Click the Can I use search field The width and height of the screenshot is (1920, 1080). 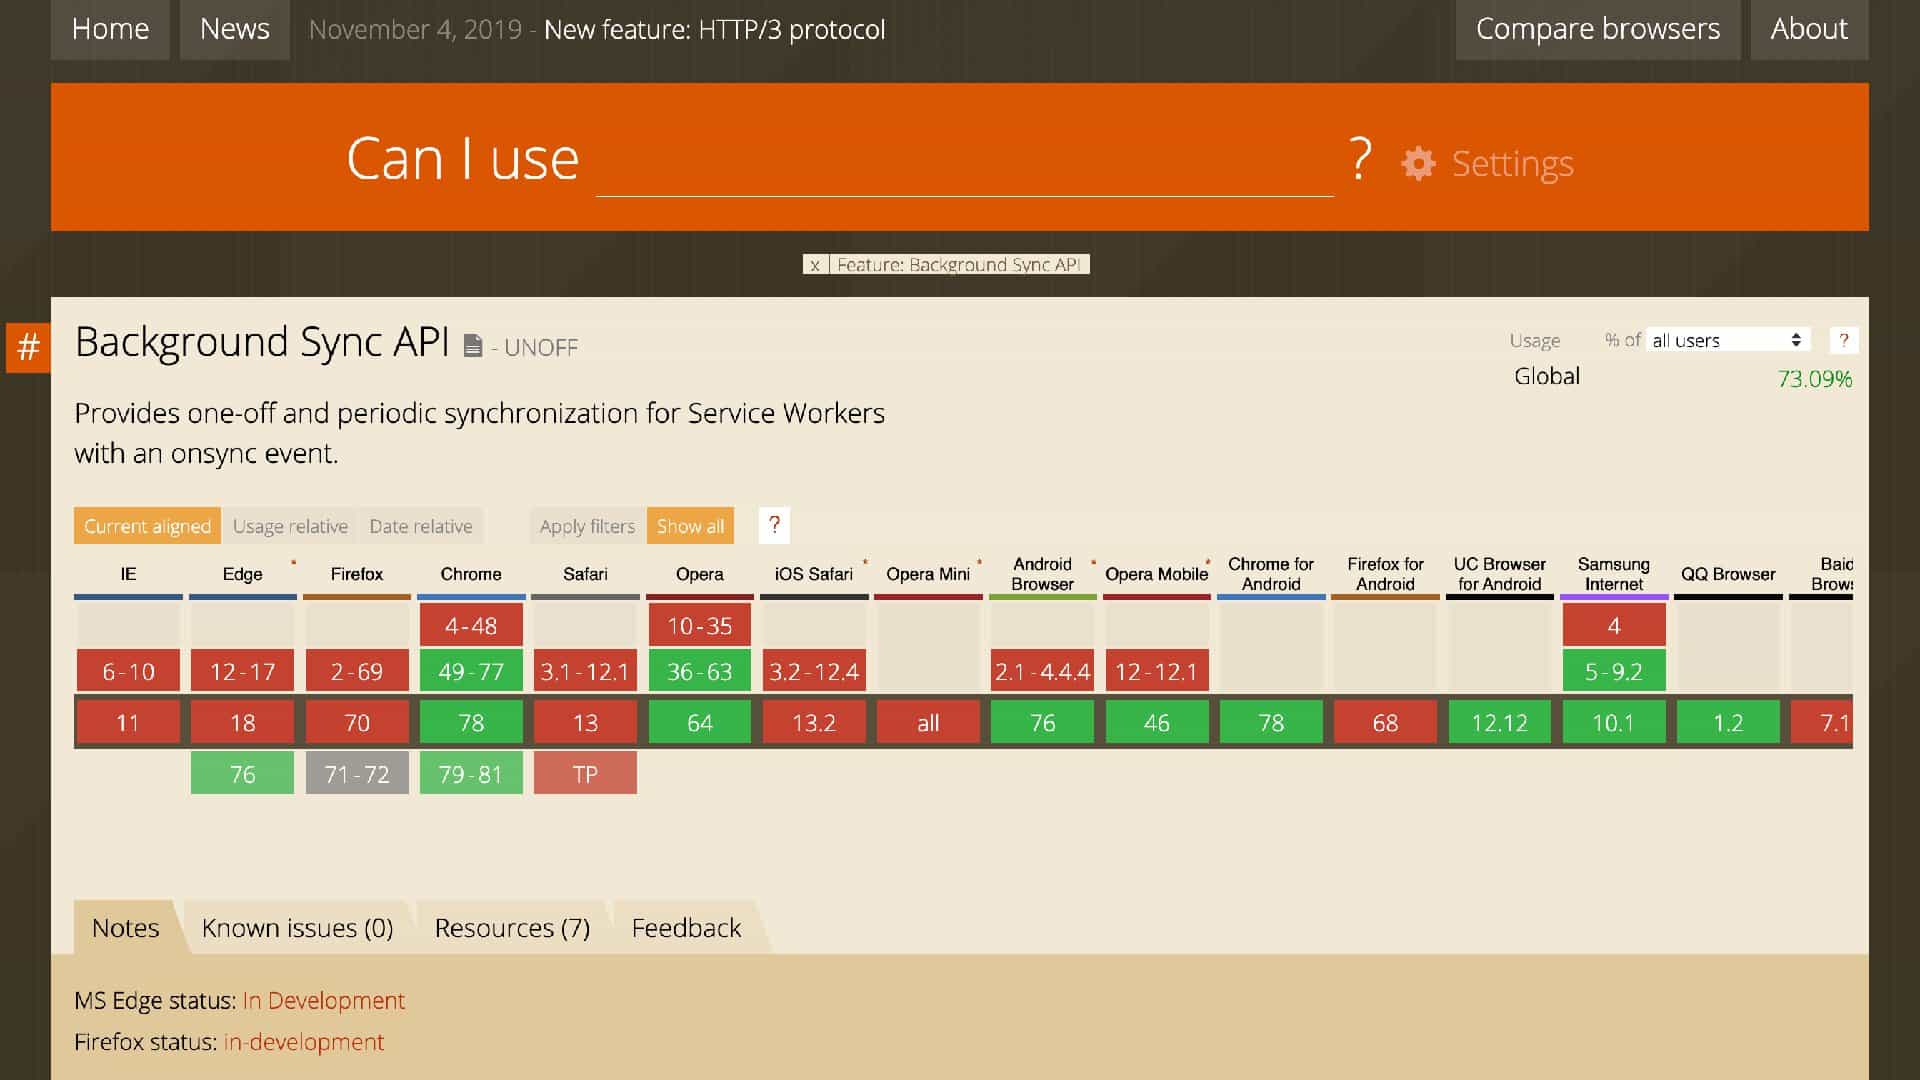(x=964, y=165)
